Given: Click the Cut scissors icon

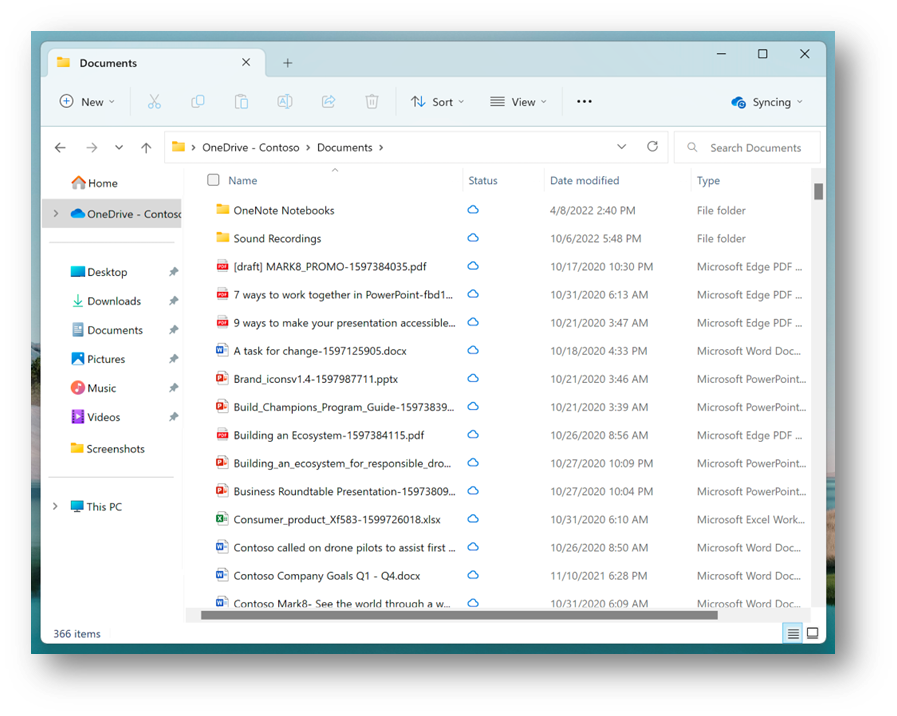Looking at the screenshot, I should click(x=154, y=102).
